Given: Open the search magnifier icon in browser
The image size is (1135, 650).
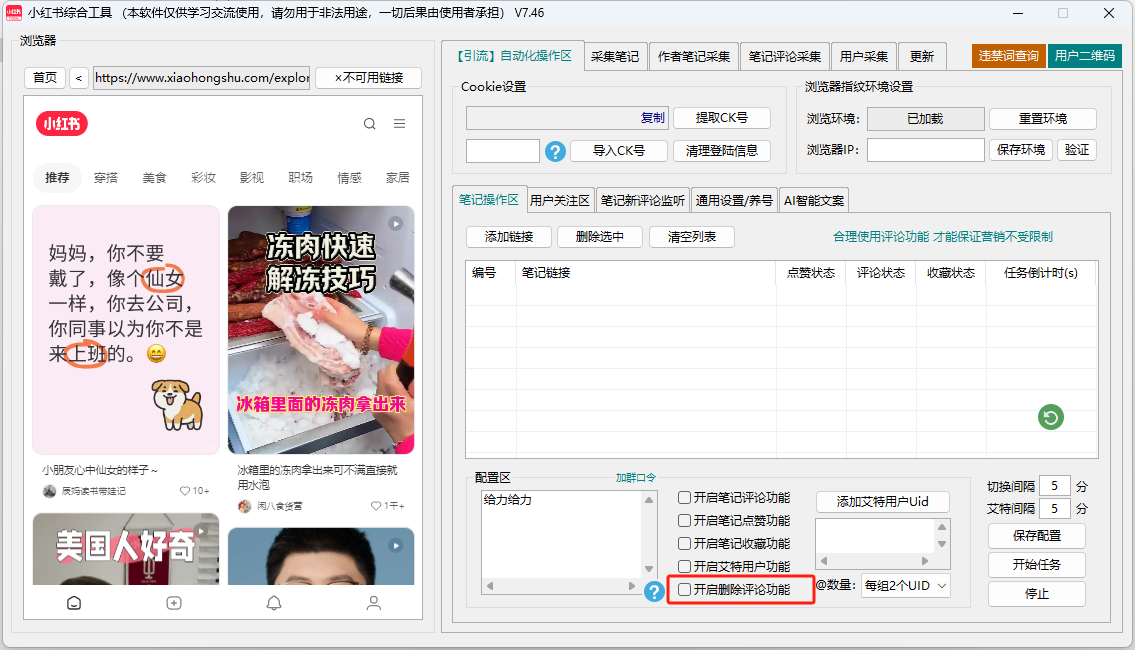Looking at the screenshot, I should point(369,124).
